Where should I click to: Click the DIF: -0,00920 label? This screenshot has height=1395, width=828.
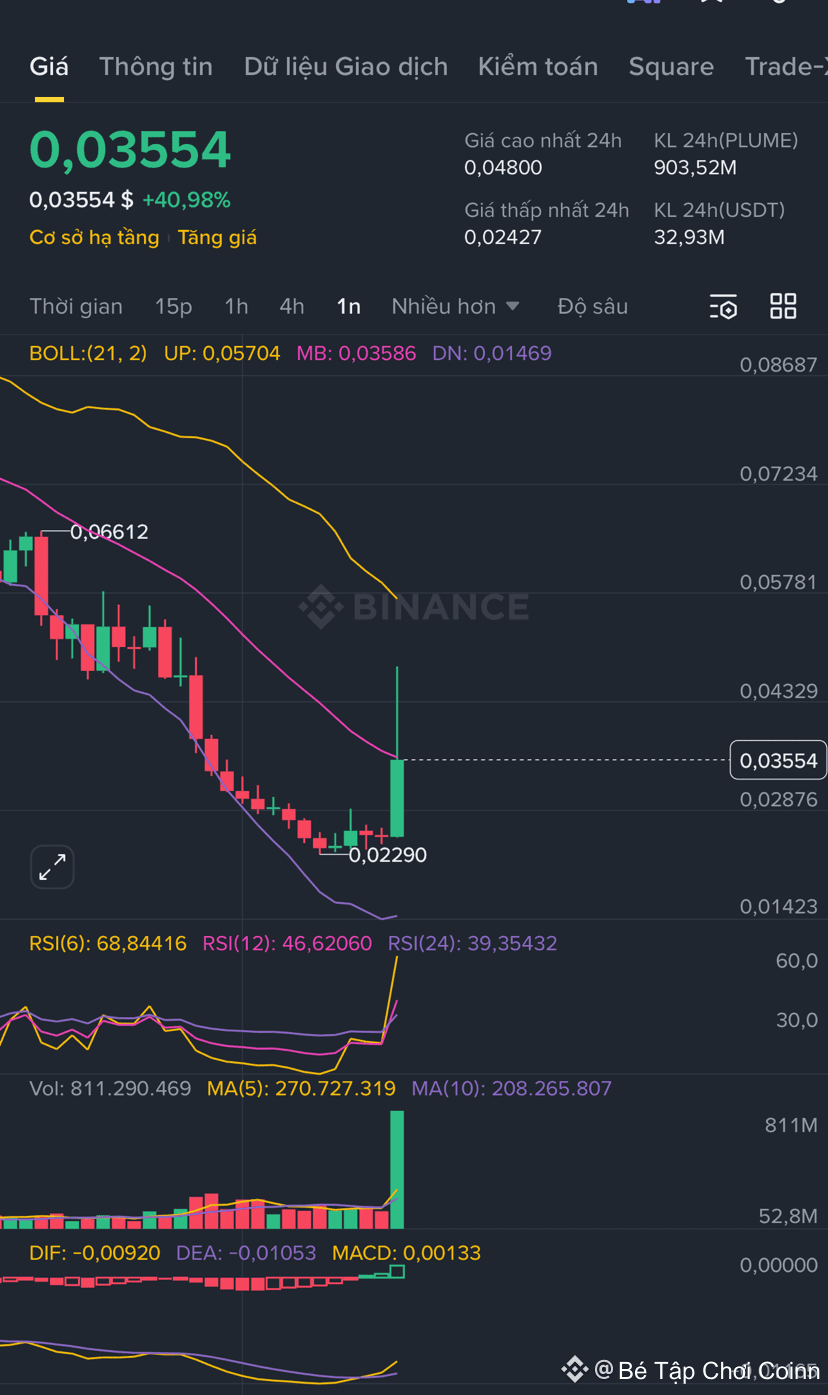(x=95, y=1253)
